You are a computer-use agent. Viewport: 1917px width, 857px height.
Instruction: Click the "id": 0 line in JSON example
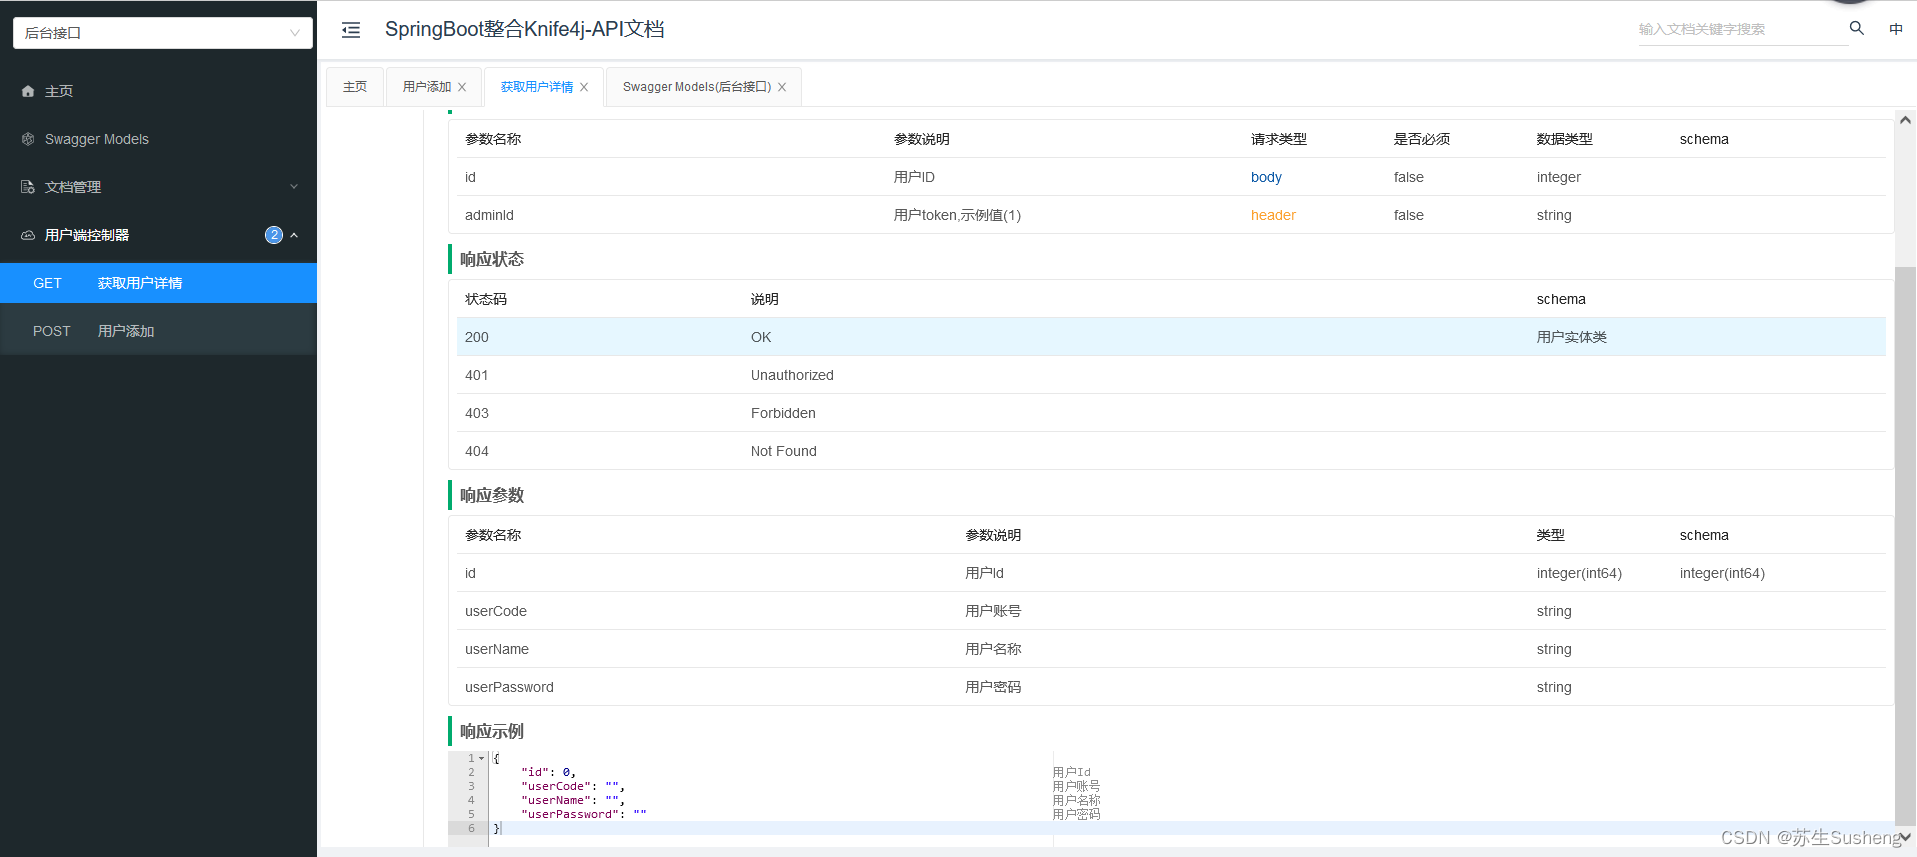548,772
